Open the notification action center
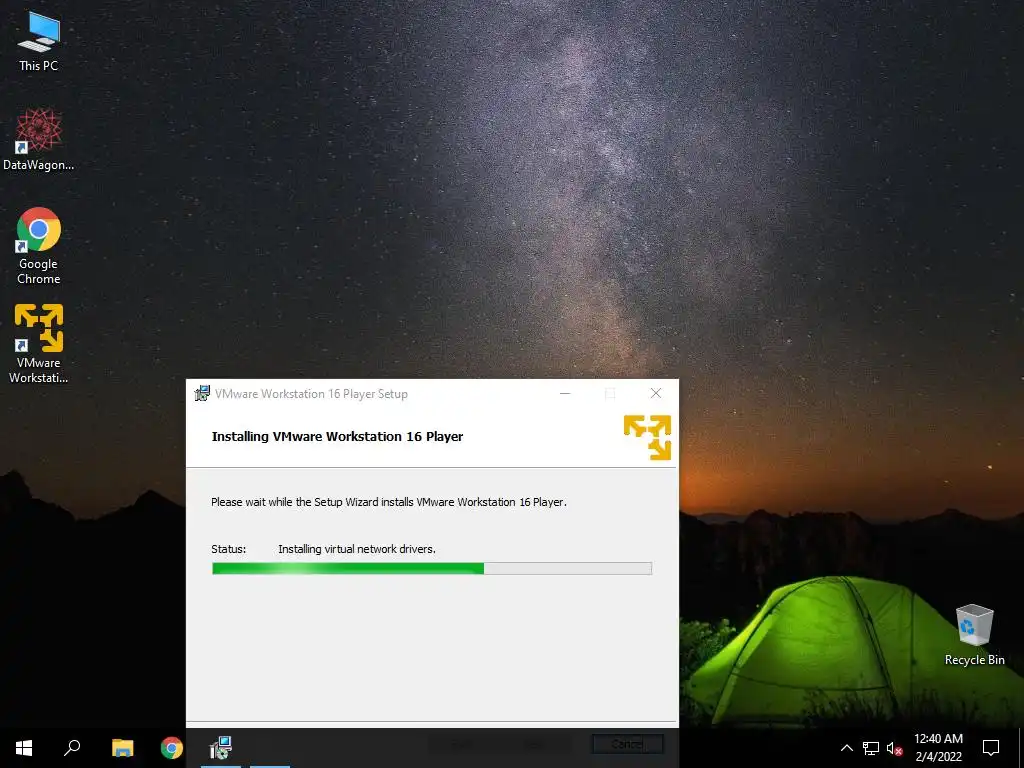This screenshot has height=768, width=1024. coord(991,748)
